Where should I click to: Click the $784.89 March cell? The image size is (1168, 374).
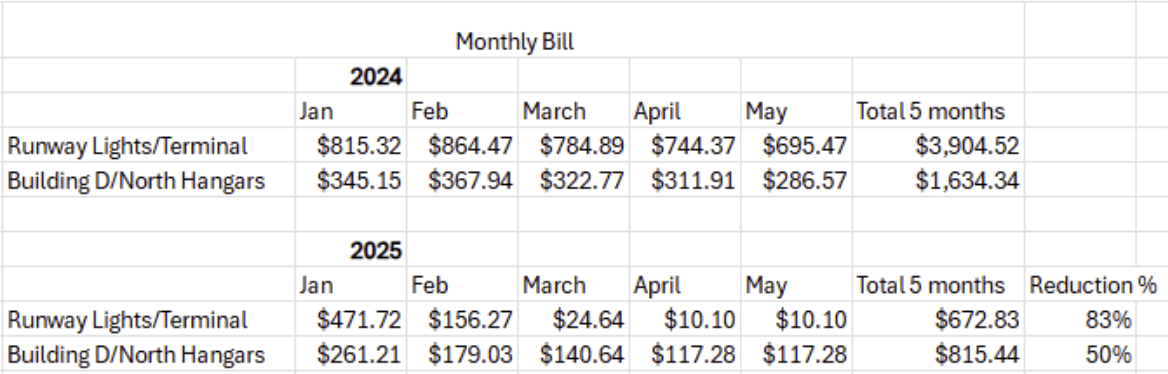pyautogui.click(x=574, y=146)
